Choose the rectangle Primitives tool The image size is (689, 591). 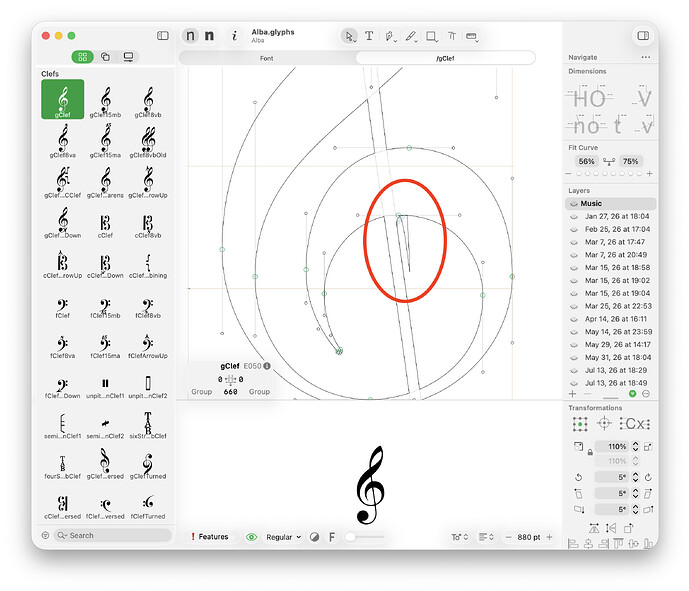432,36
